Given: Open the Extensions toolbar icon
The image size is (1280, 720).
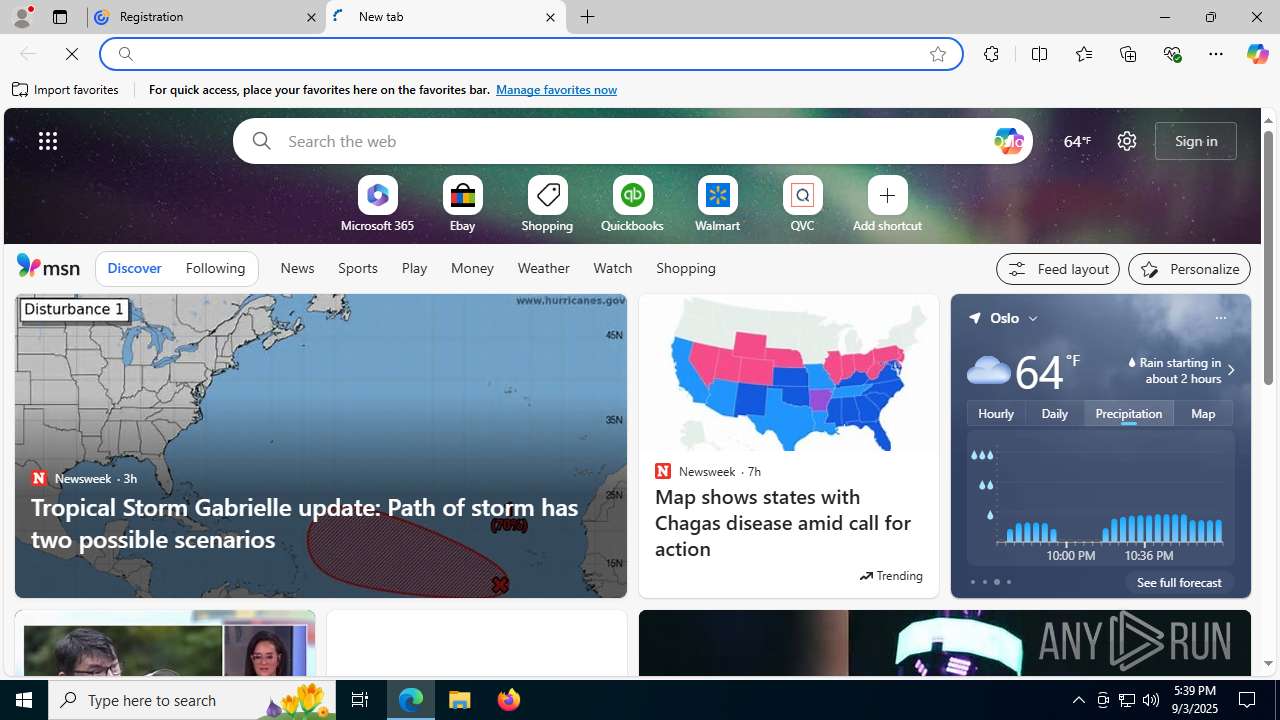Looking at the screenshot, I should (991, 54).
